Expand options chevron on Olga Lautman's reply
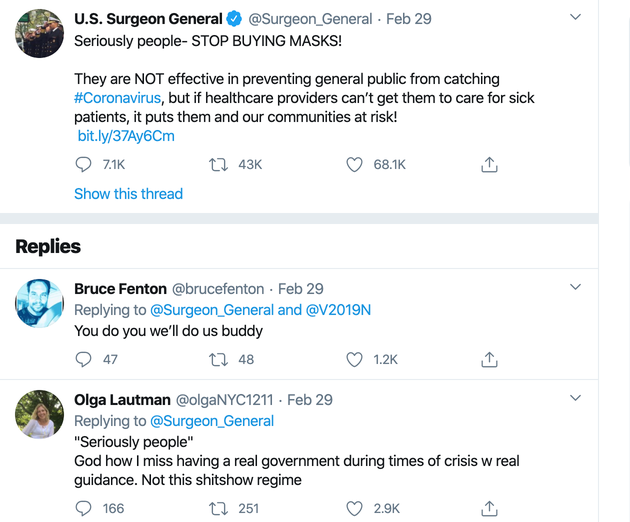 (x=575, y=398)
